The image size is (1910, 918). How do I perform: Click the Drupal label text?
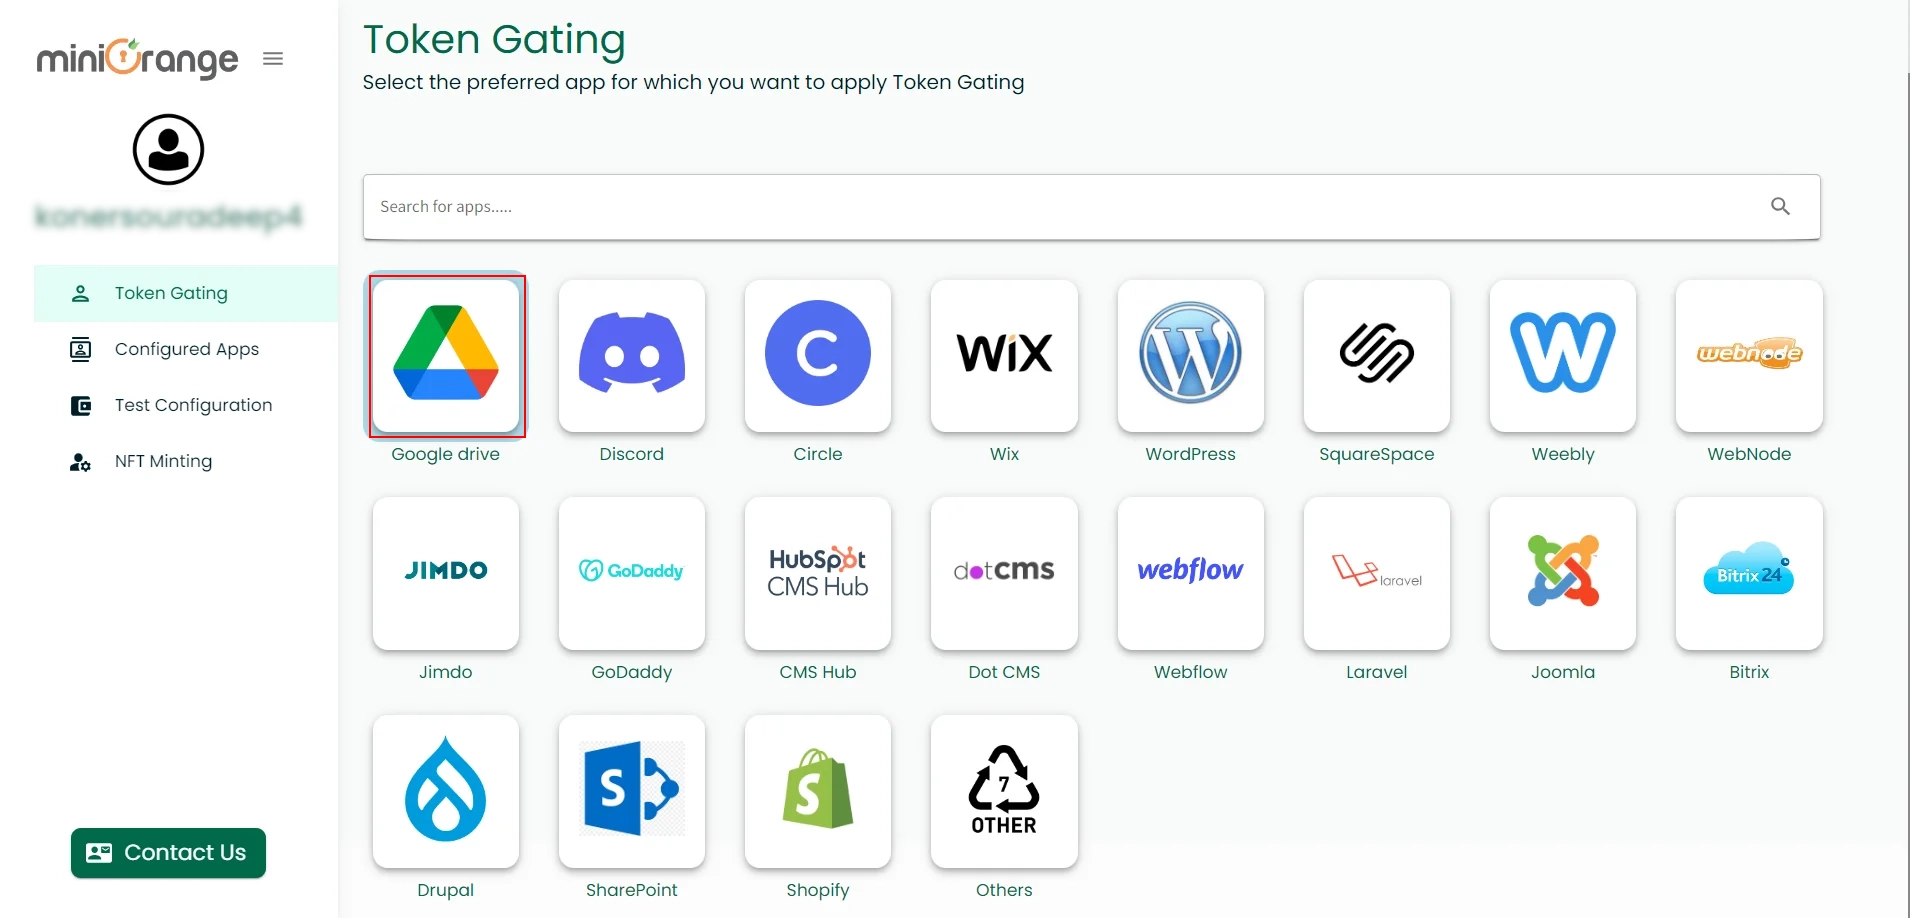pos(446,890)
